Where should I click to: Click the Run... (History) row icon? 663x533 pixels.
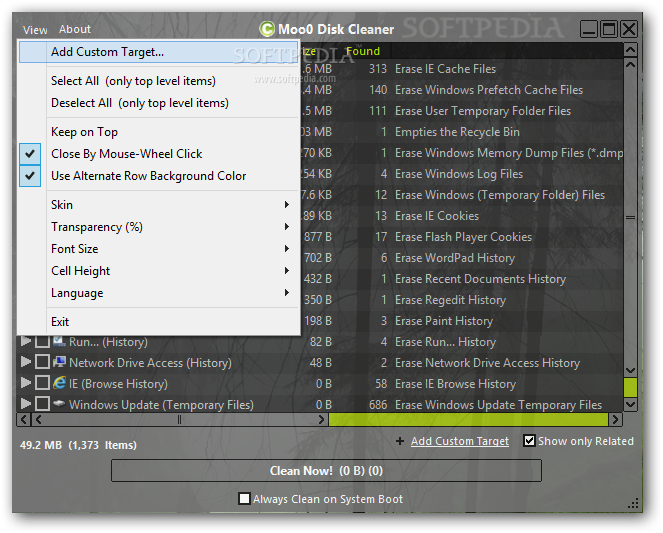[x=59, y=341]
